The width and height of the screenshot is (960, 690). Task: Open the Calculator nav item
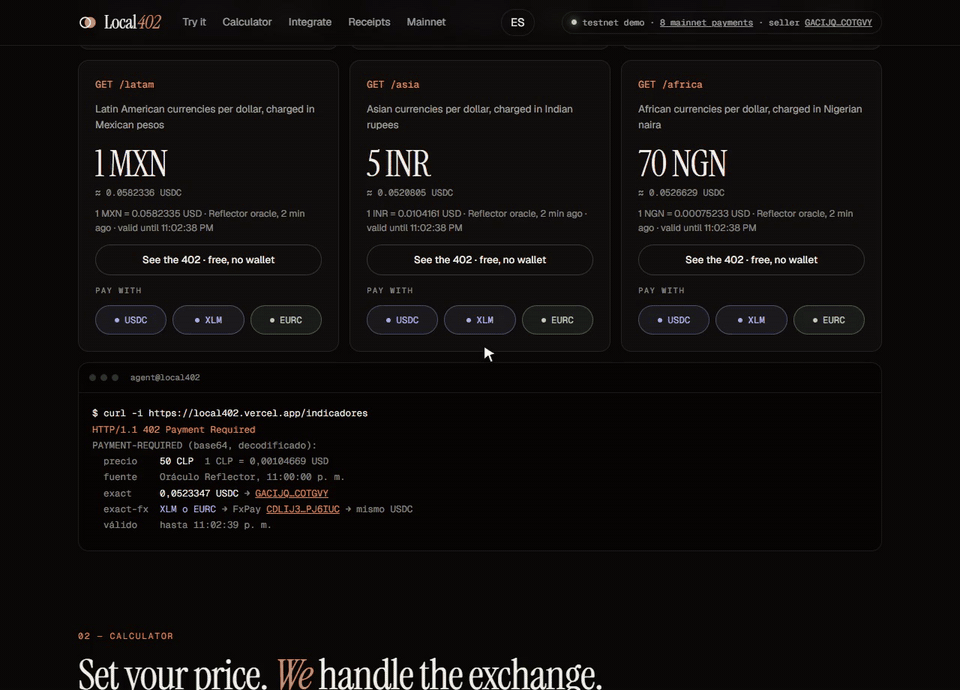[x=247, y=22]
